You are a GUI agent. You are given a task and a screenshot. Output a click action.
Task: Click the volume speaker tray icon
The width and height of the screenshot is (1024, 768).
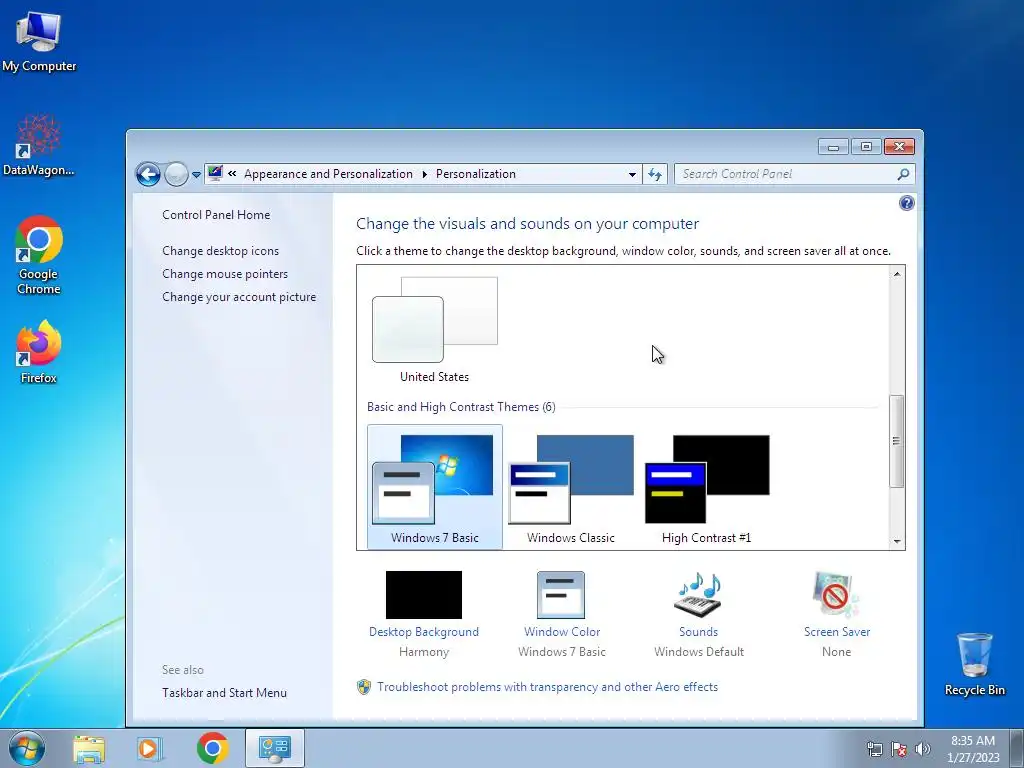tap(923, 749)
